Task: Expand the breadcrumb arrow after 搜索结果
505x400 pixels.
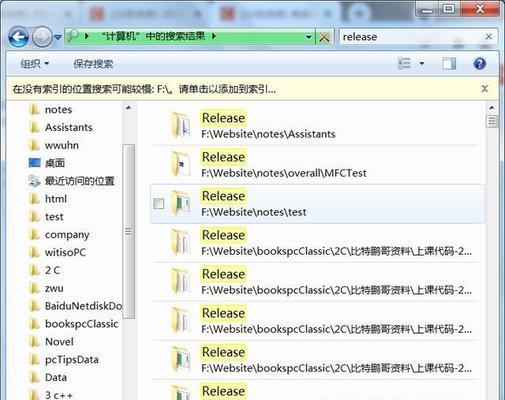Action: point(214,36)
